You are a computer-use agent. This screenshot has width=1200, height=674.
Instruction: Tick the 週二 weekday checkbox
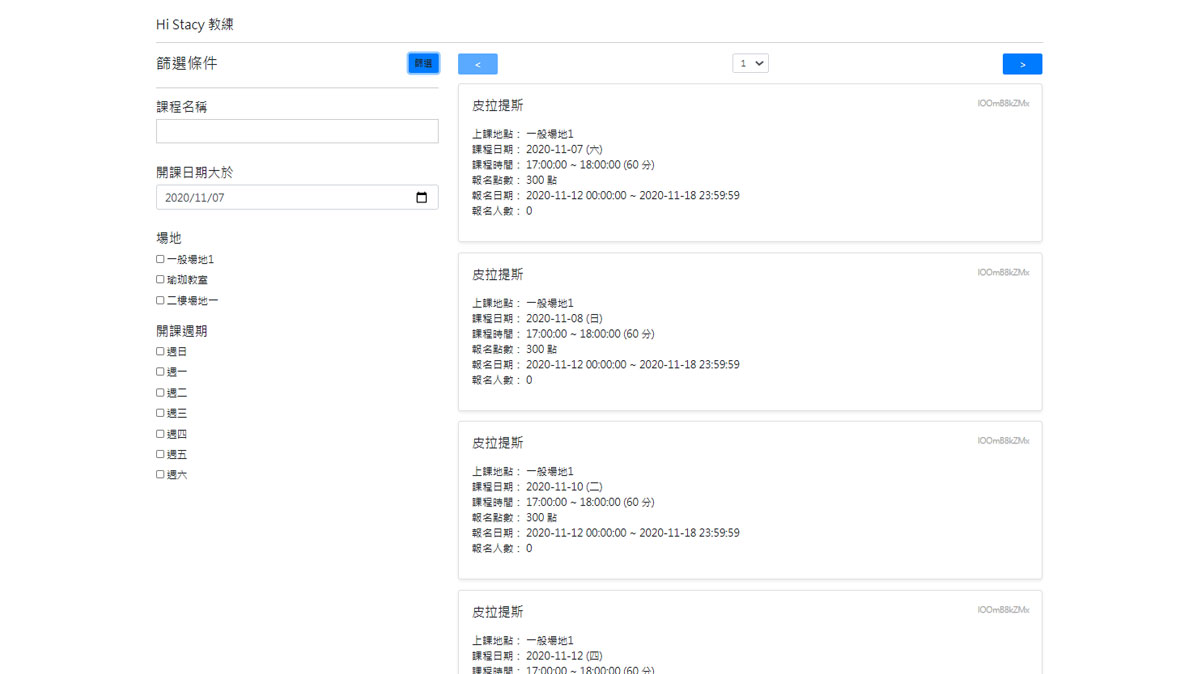(160, 393)
